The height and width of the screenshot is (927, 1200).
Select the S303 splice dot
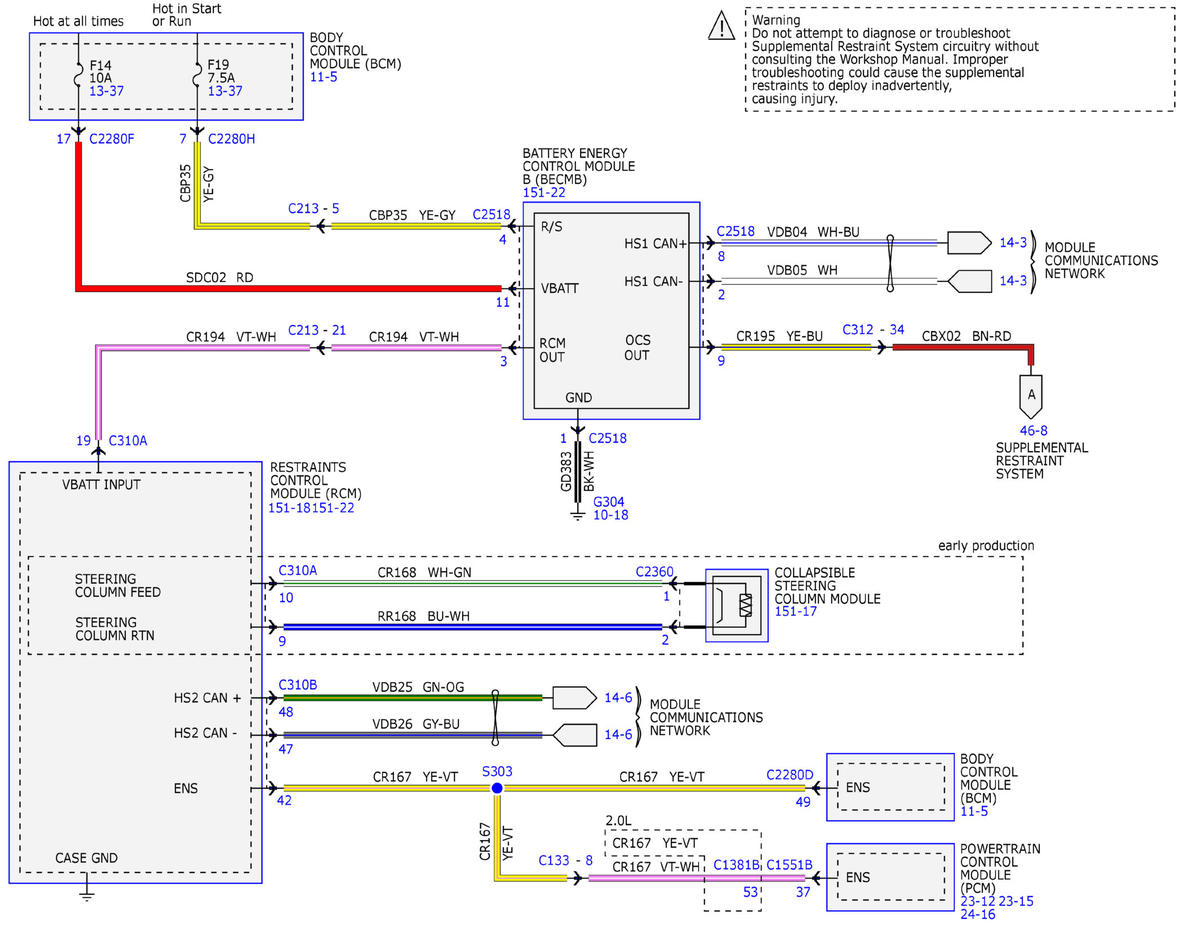496,788
